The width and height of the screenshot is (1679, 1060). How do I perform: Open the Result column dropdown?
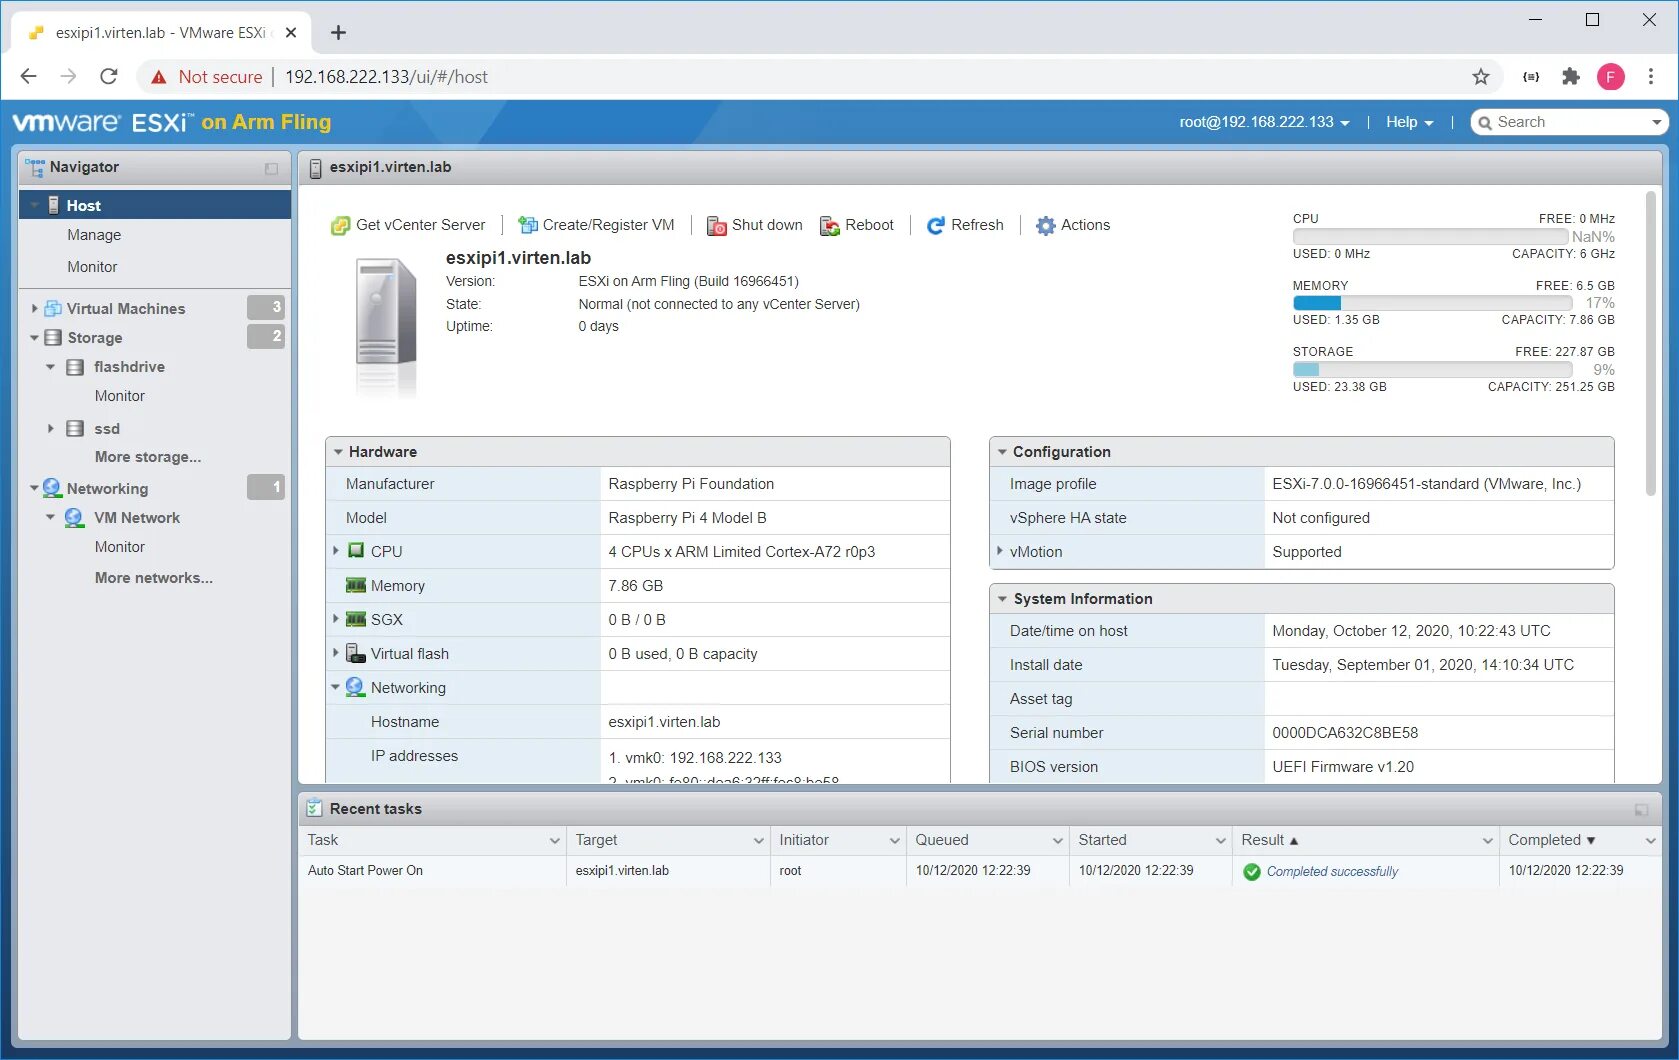[x=1488, y=841]
